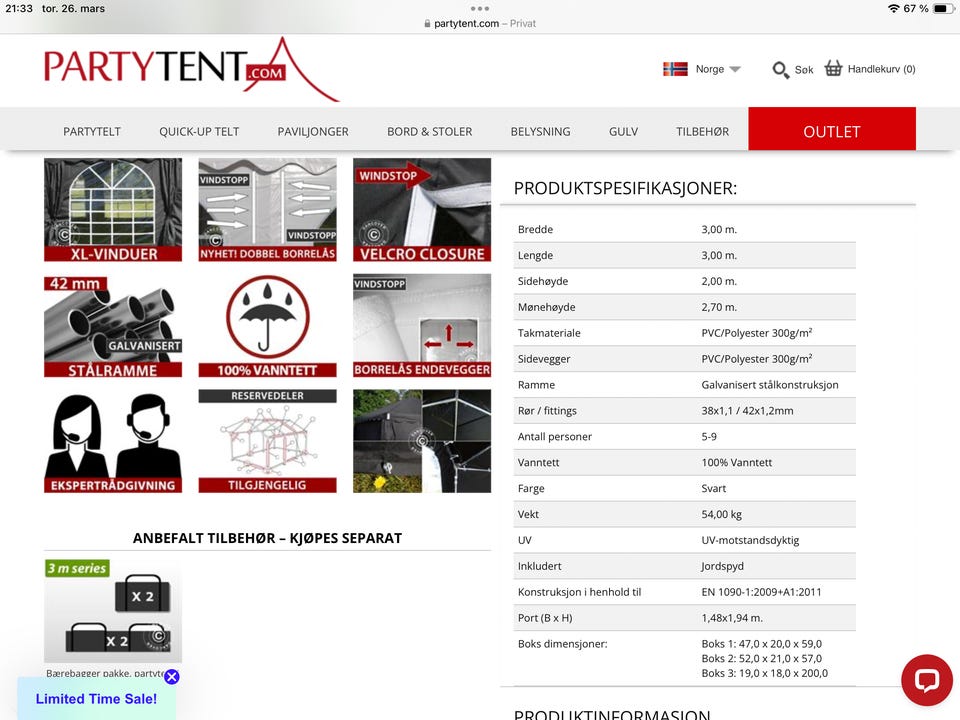Viewport: 960px width, 720px height.
Task: Select 'Boks 3: 19,0 x 18,0 x 200,0'
Action: click(x=765, y=673)
